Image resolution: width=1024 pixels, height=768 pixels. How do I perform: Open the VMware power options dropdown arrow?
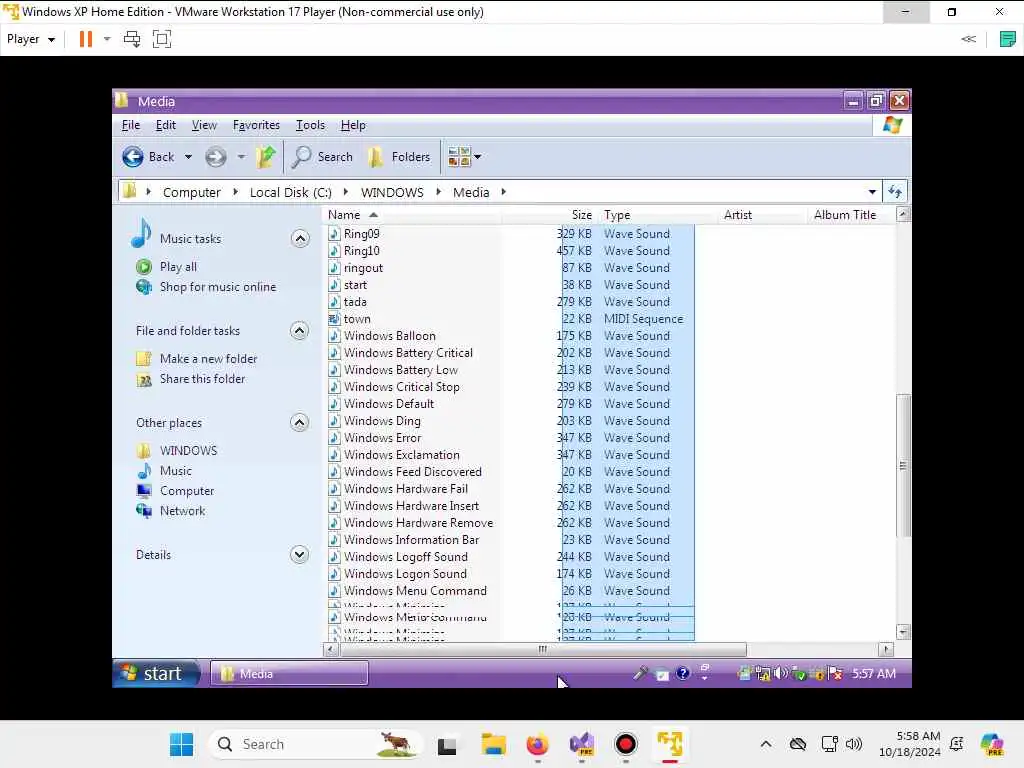click(x=107, y=39)
